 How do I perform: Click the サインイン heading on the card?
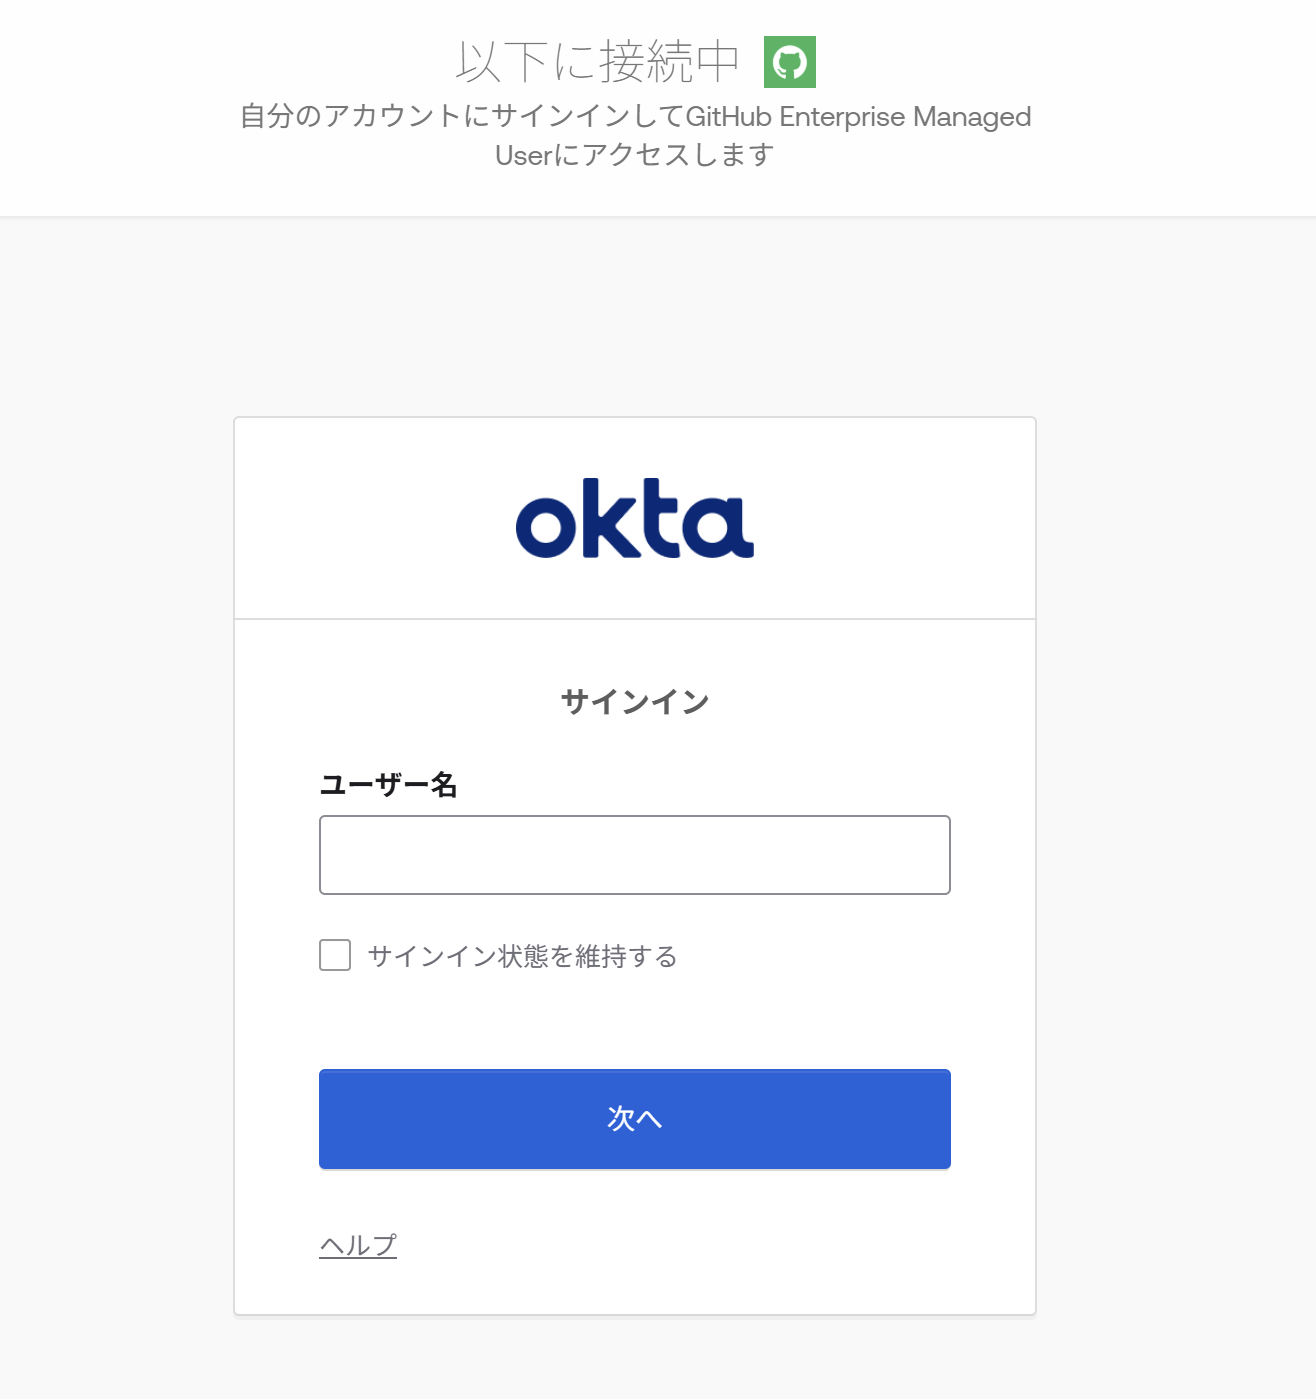coord(635,700)
